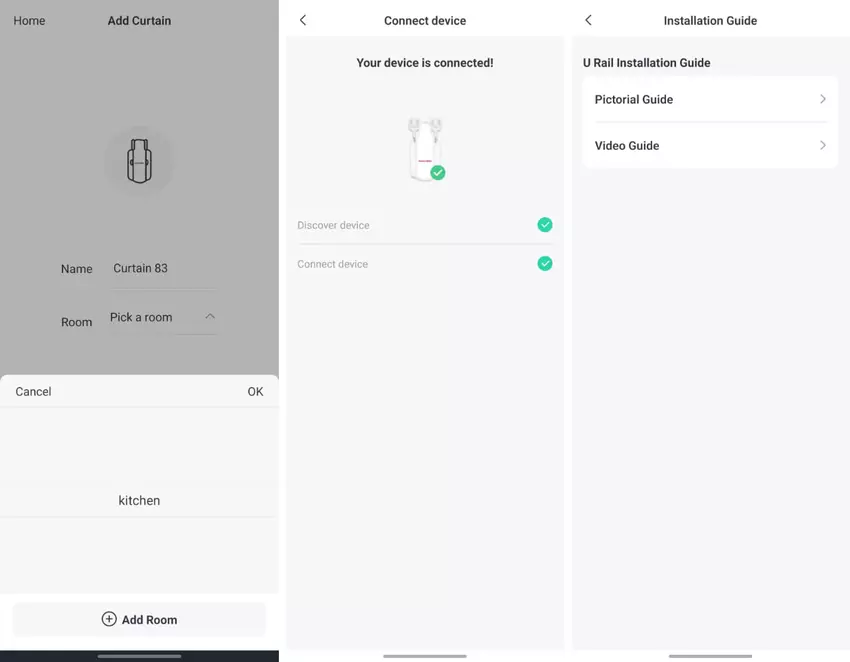The height and width of the screenshot is (662, 850).
Task: Click the Connect device green checkmark
Action: tap(544, 264)
